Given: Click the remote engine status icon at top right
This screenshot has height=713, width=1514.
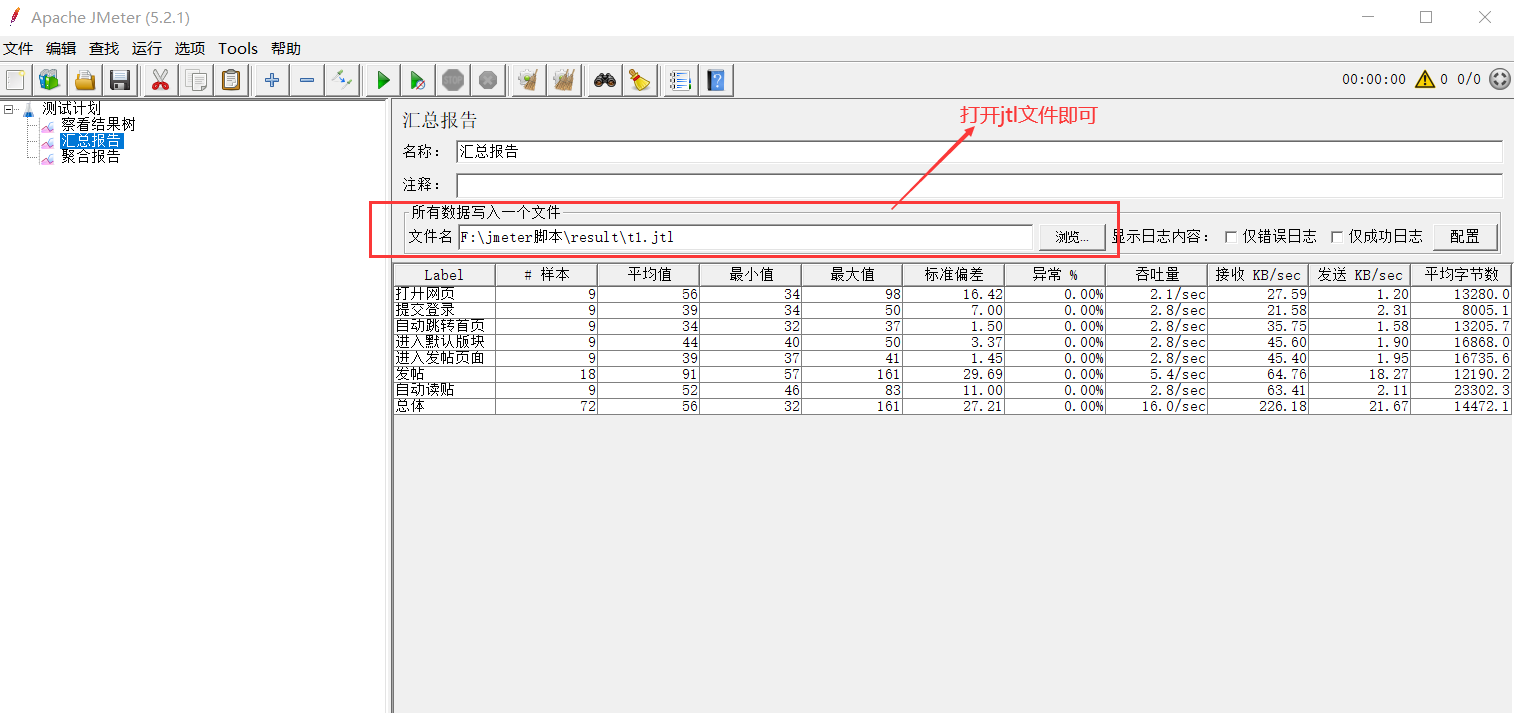Looking at the screenshot, I should [x=1500, y=79].
